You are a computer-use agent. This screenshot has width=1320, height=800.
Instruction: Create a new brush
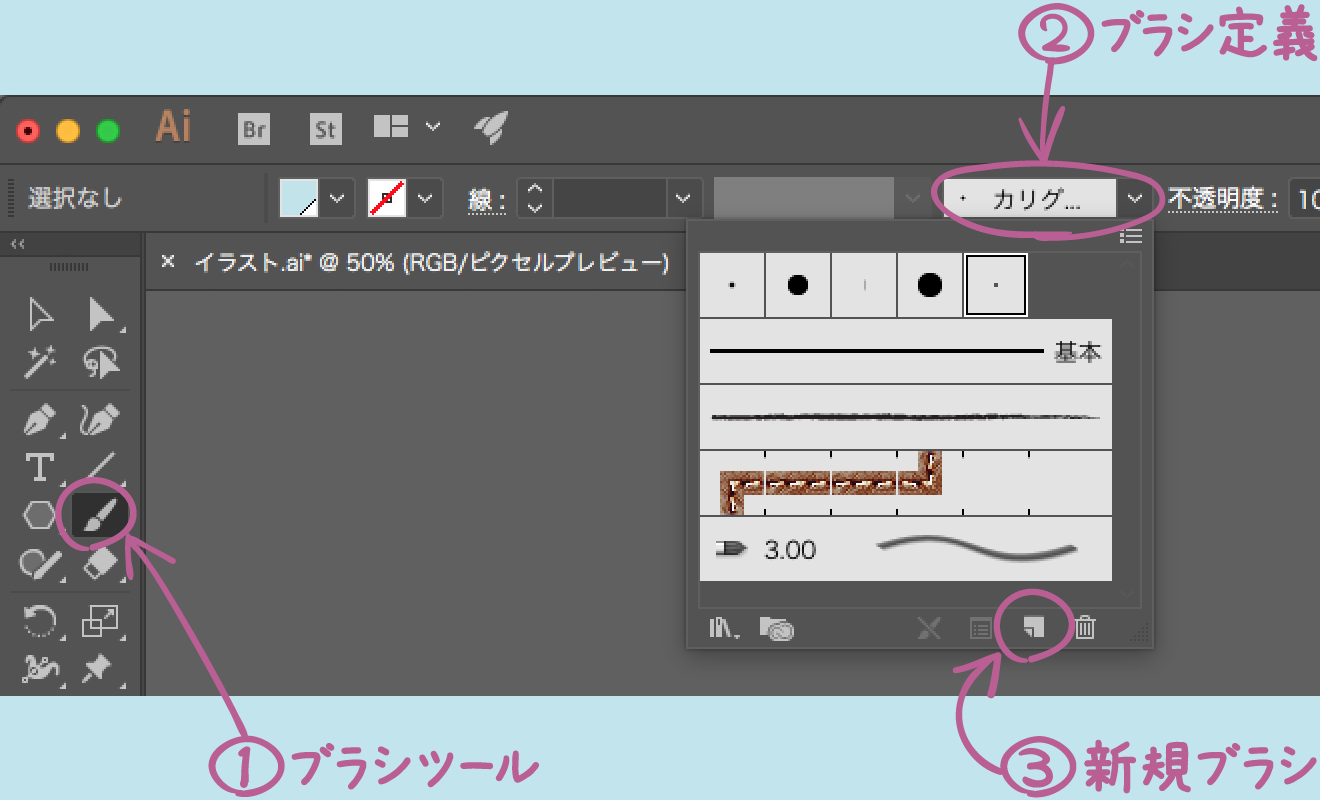click(1034, 627)
